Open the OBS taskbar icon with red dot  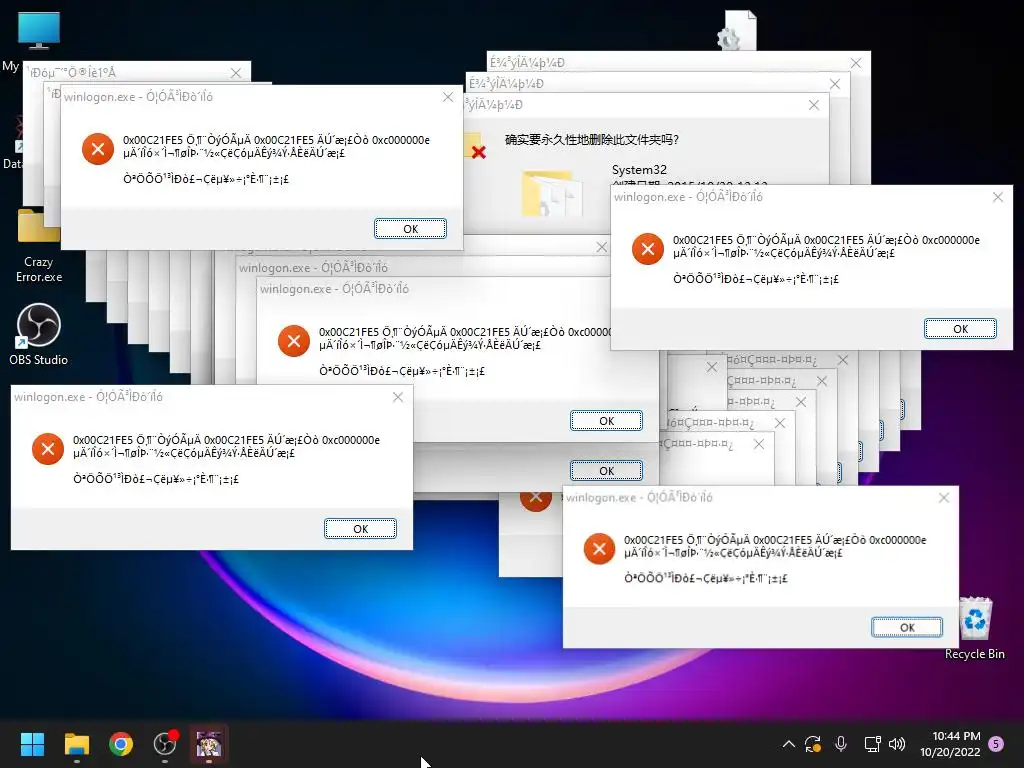[x=165, y=744]
